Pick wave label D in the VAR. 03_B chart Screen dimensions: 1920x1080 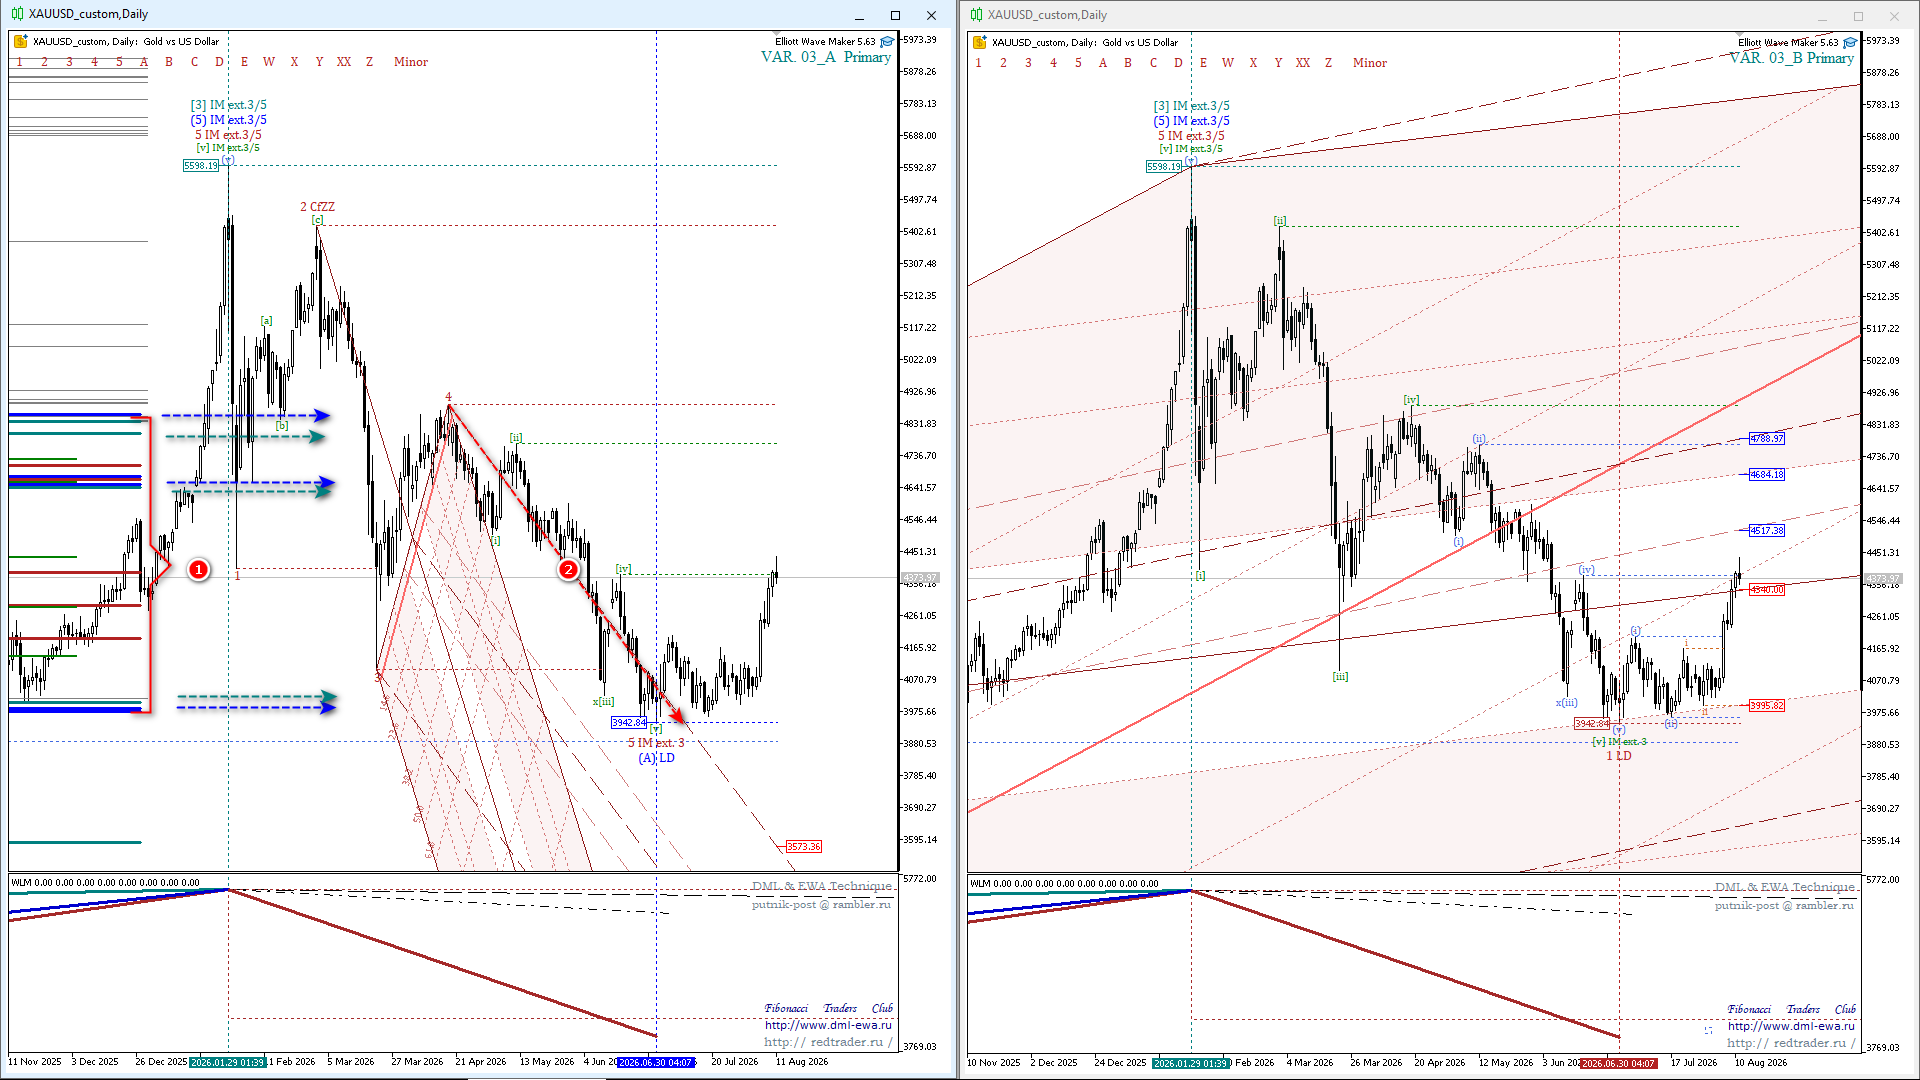[1178, 63]
